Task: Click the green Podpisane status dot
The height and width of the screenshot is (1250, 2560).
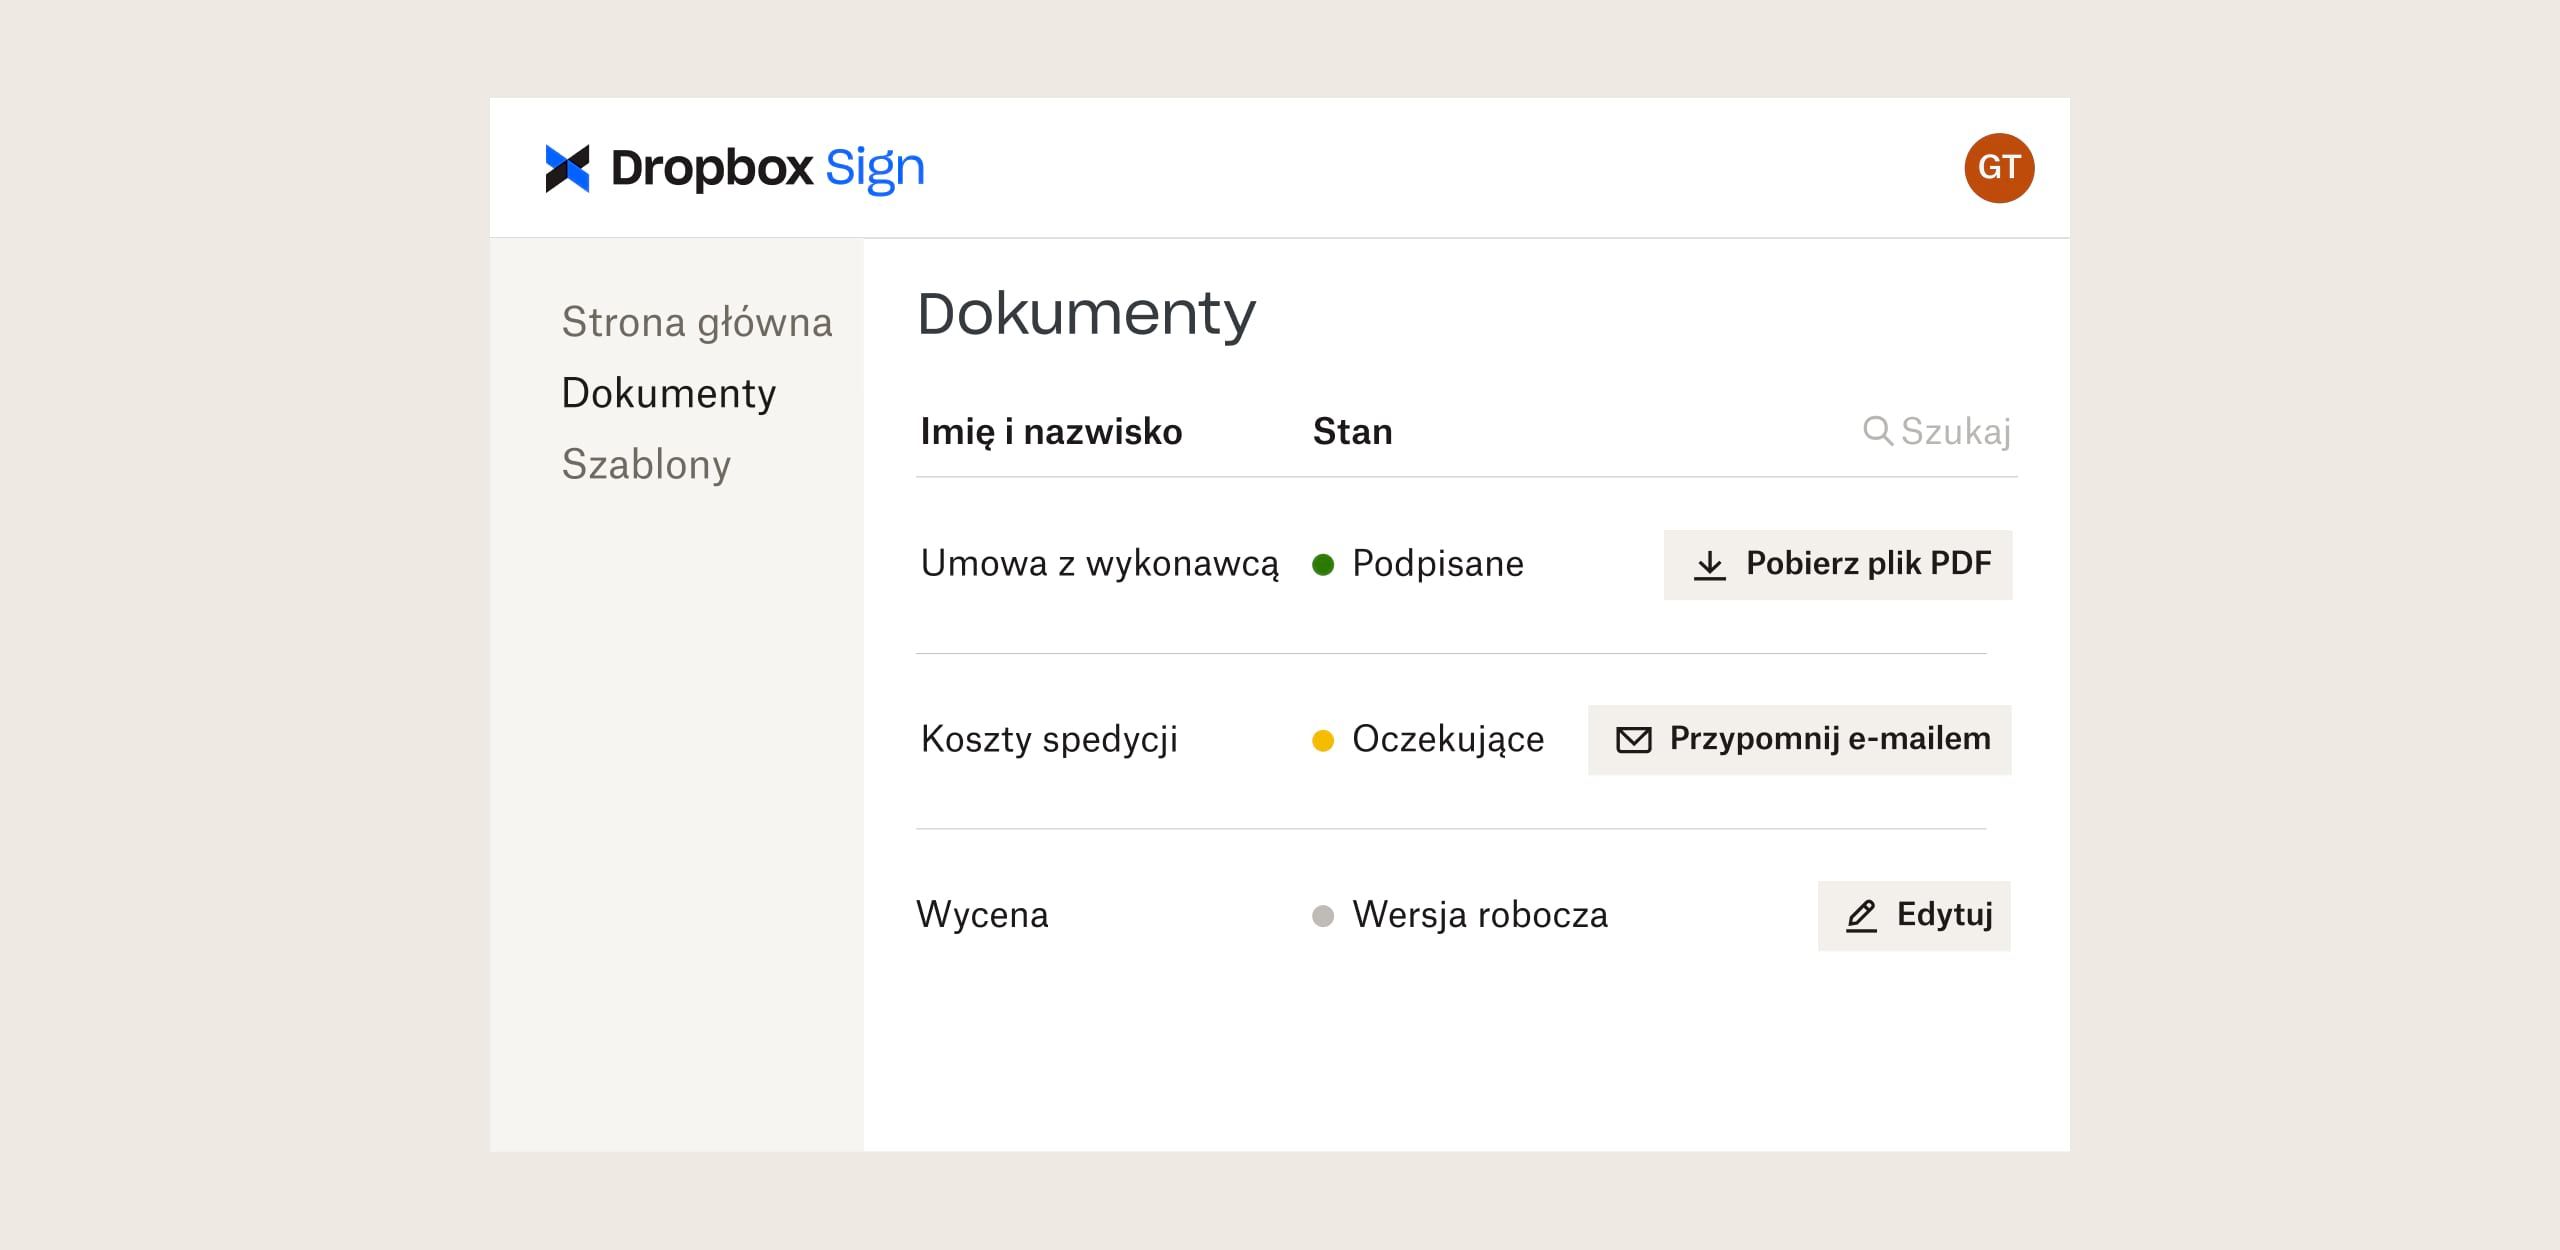Action: tap(1323, 565)
